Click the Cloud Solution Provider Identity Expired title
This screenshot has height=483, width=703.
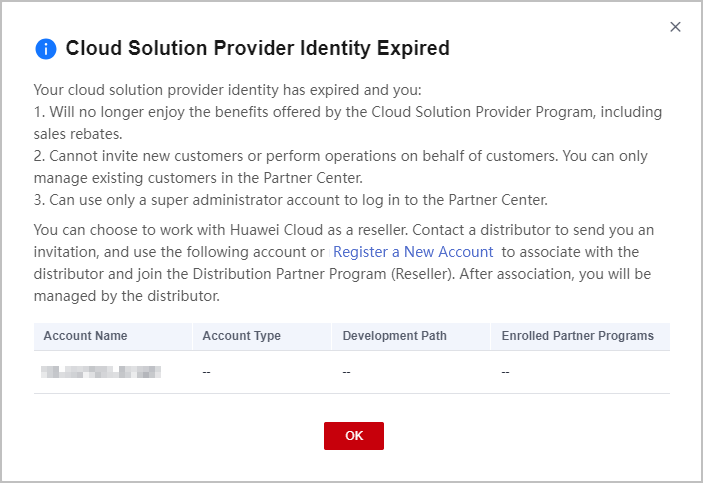(257, 48)
